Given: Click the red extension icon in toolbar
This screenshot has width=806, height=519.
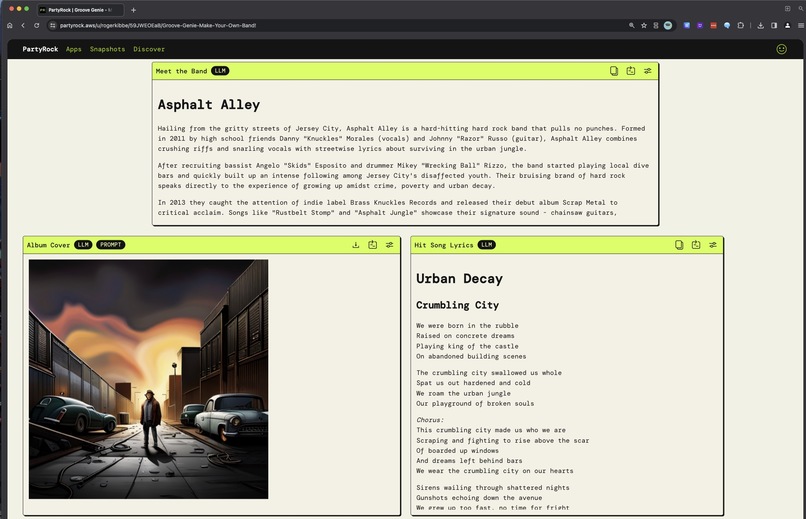Looking at the screenshot, I should click(713, 25).
